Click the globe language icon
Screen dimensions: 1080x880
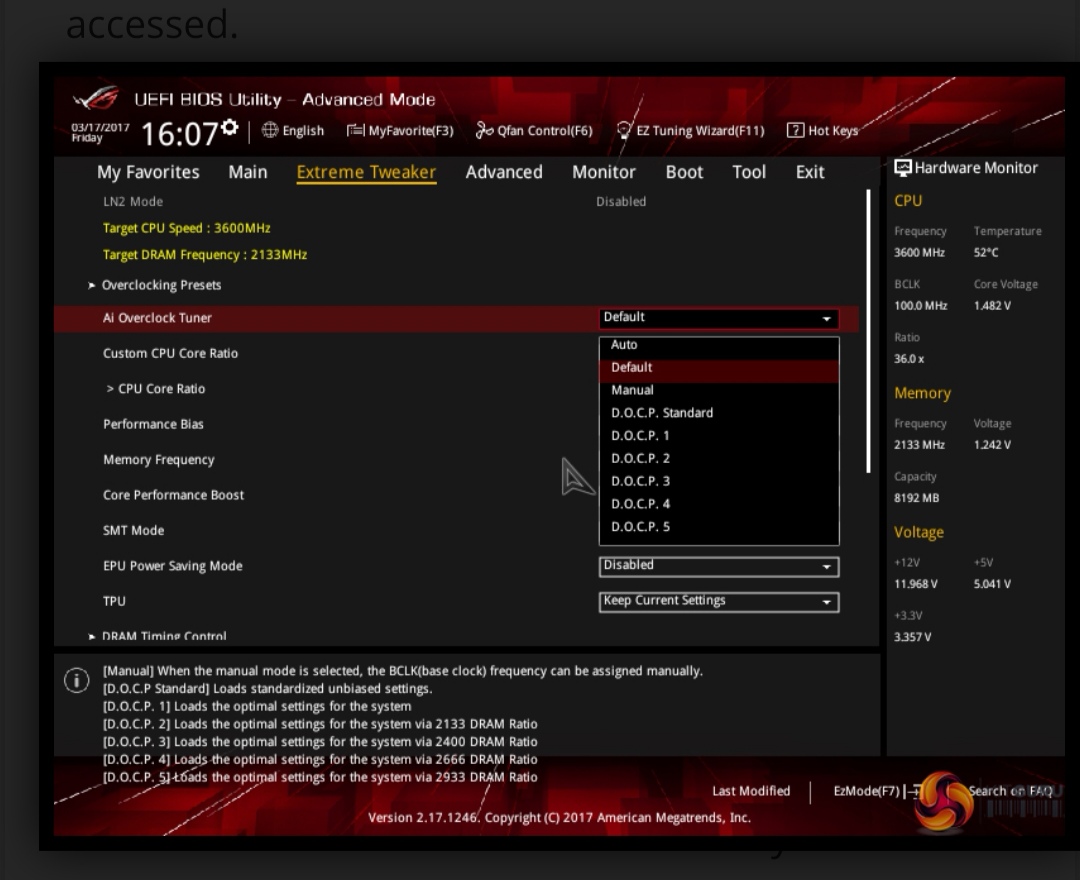point(270,130)
